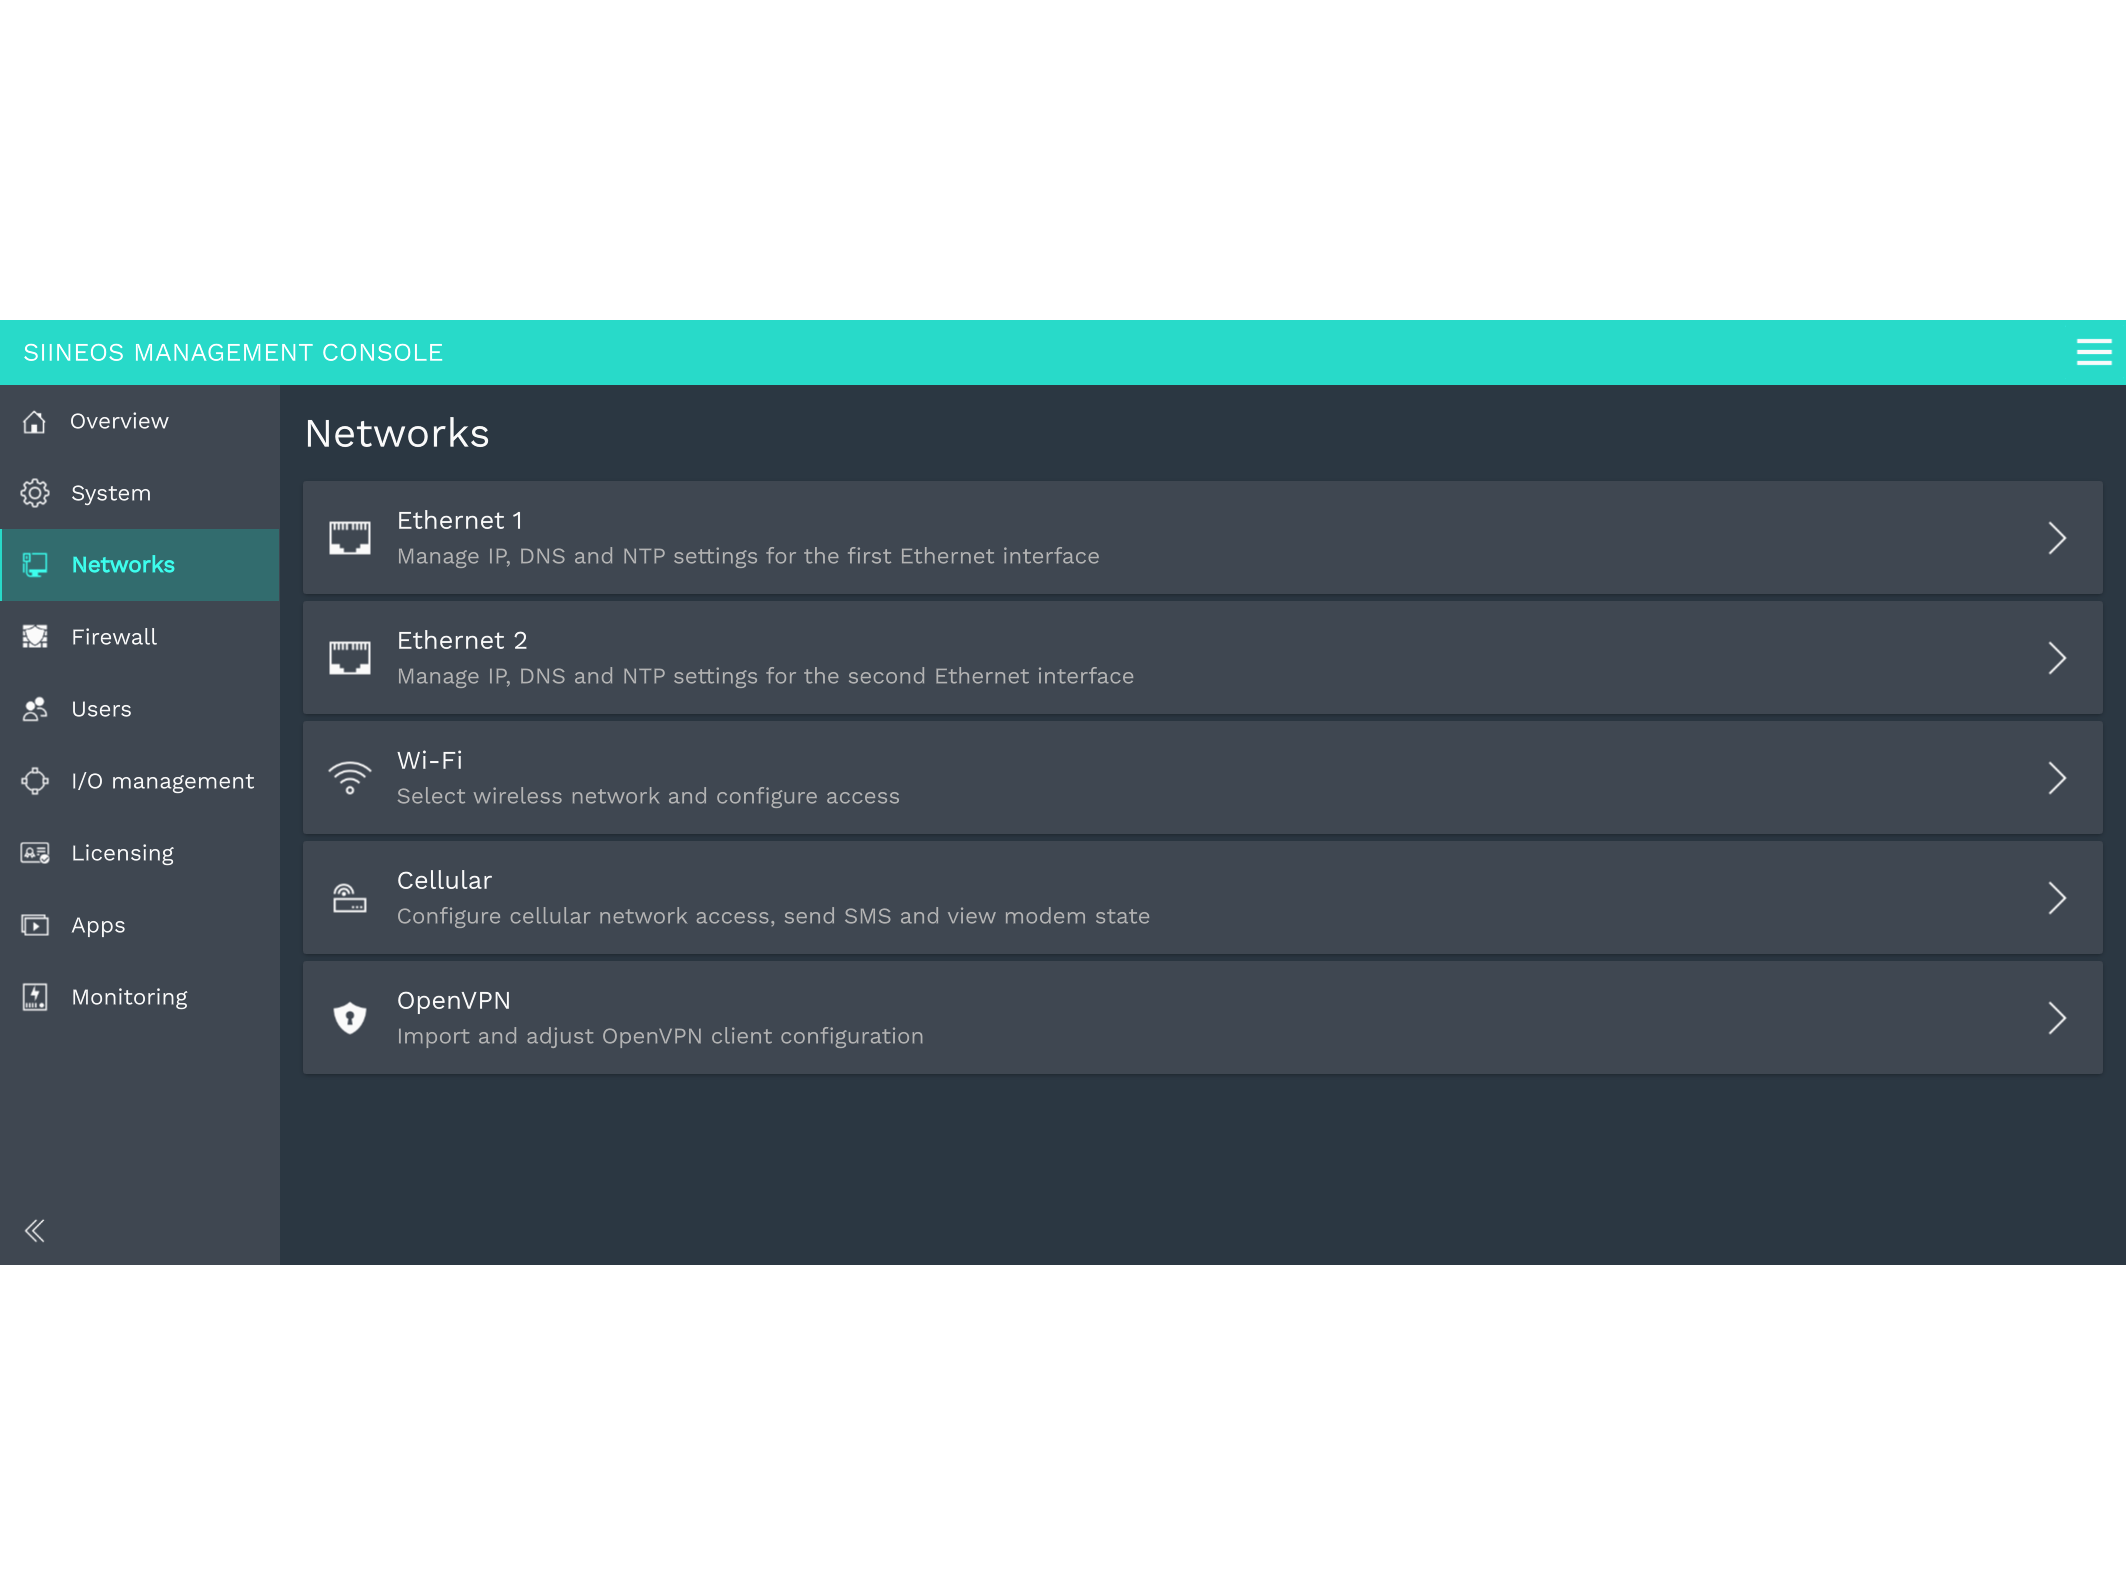Open the Licensing menu item
The image size is (2126, 1586).
point(140,853)
